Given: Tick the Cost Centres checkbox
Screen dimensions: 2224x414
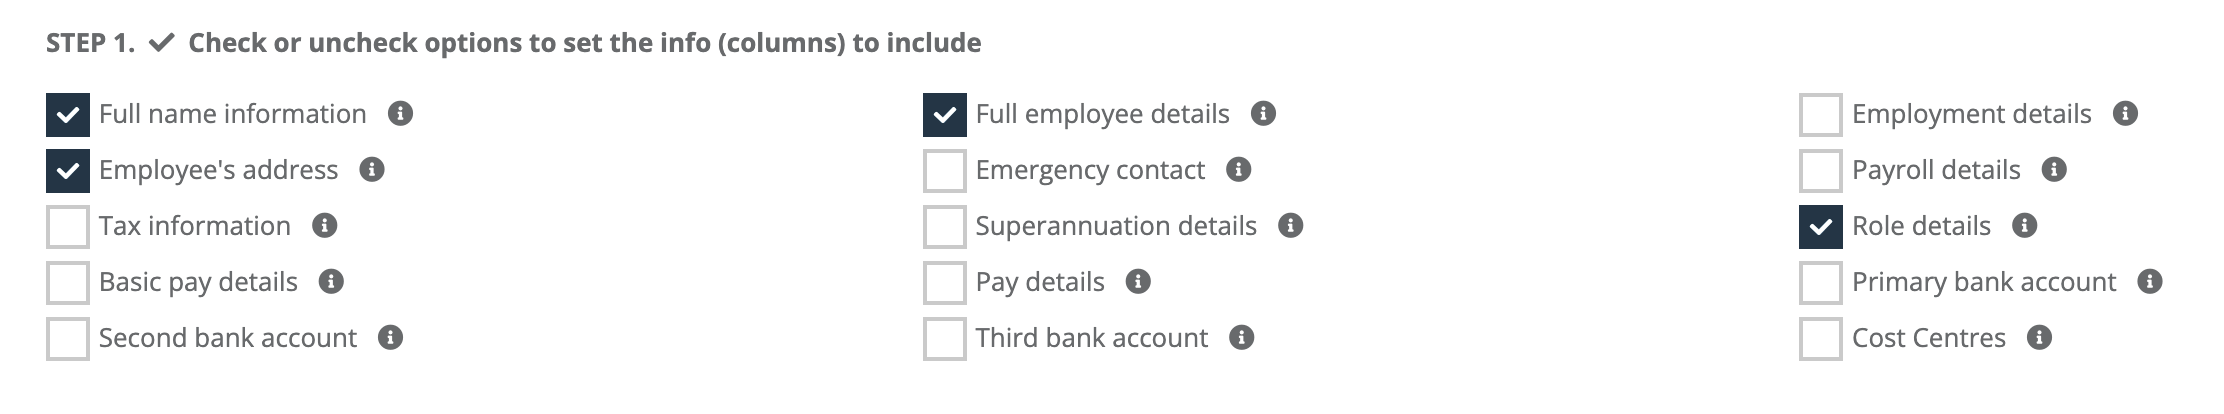Looking at the screenshot, I should point(1821,339).
